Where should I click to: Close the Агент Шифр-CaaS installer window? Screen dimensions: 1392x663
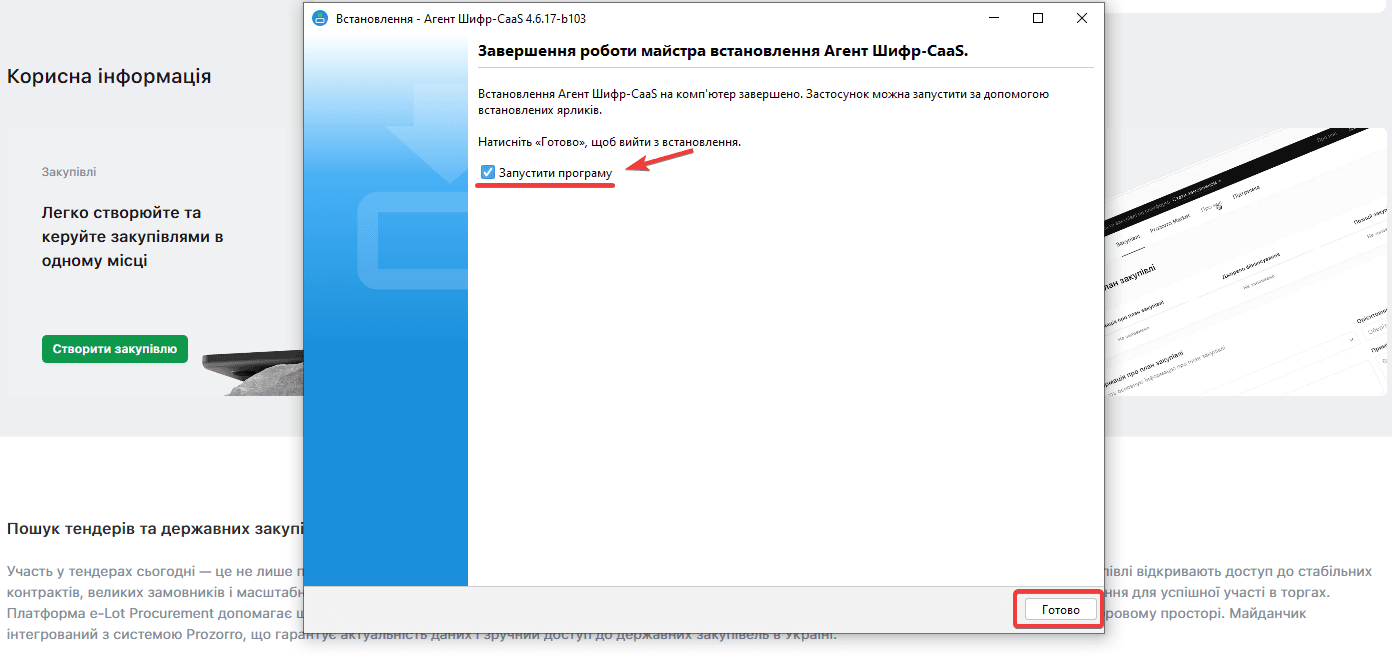pos(1082,18)
